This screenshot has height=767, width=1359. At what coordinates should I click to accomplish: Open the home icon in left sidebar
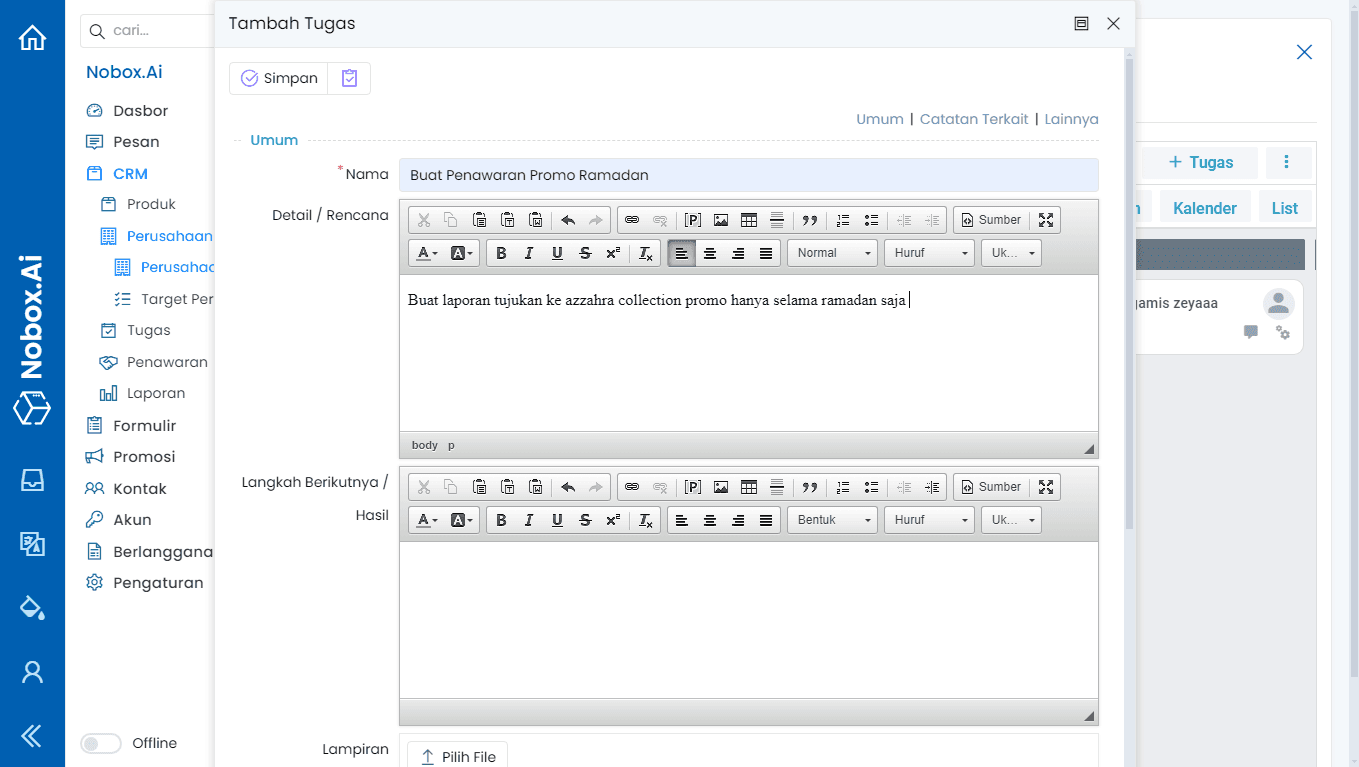point(32,38)
